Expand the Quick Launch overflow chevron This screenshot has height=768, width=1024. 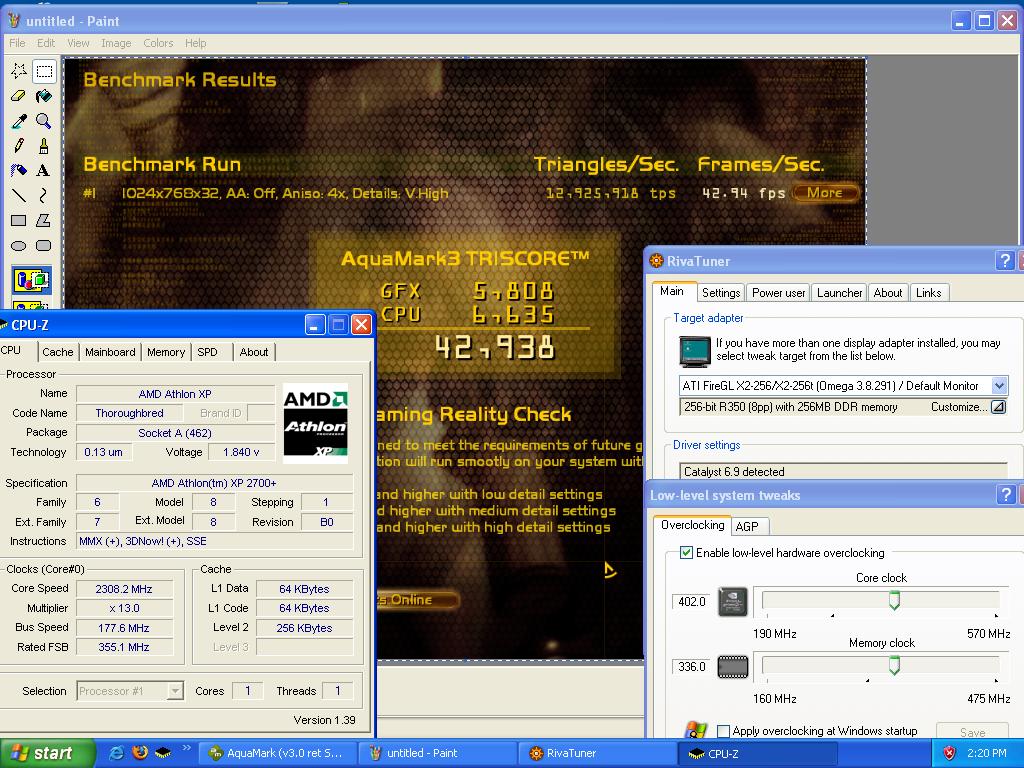pos(186,748)
